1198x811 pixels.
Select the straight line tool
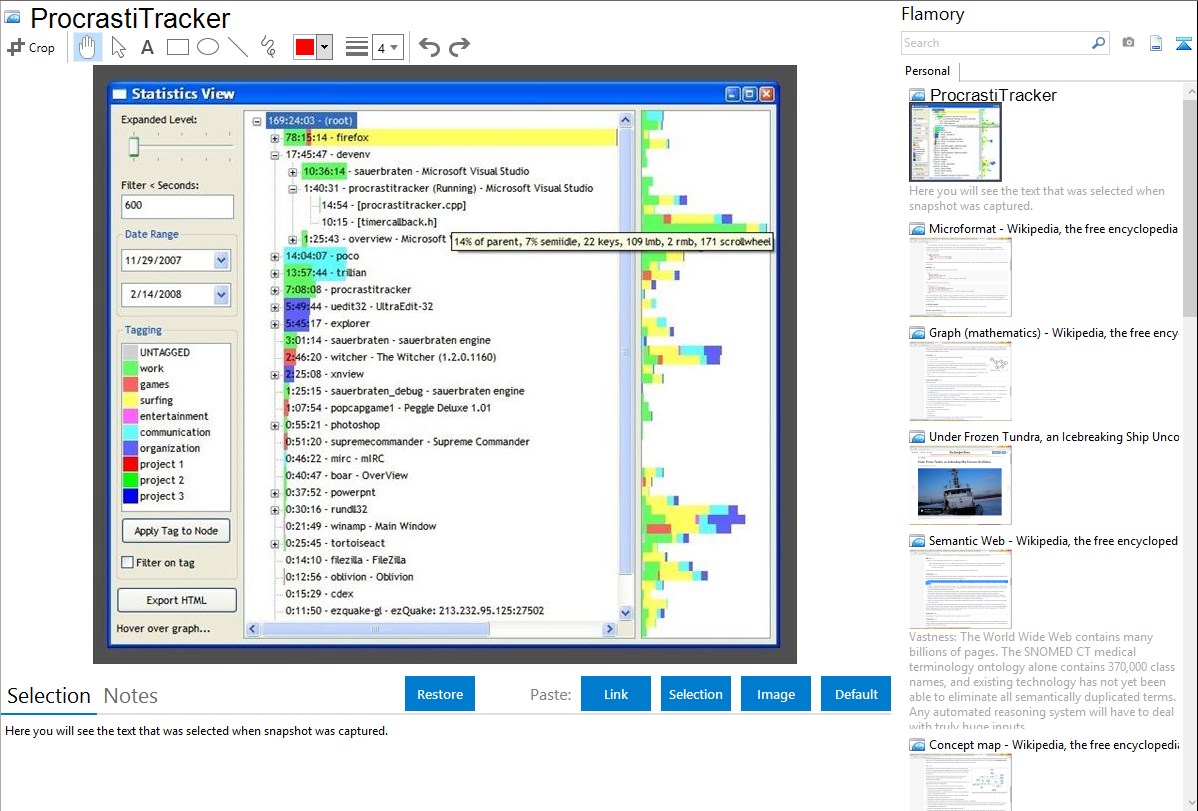click(238, 47)
